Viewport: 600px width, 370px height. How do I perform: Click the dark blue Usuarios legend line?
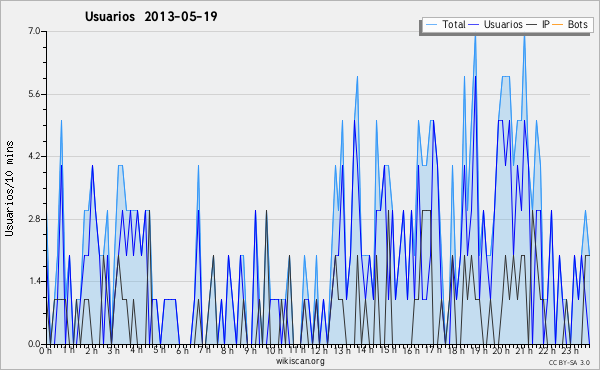(474, 25)
